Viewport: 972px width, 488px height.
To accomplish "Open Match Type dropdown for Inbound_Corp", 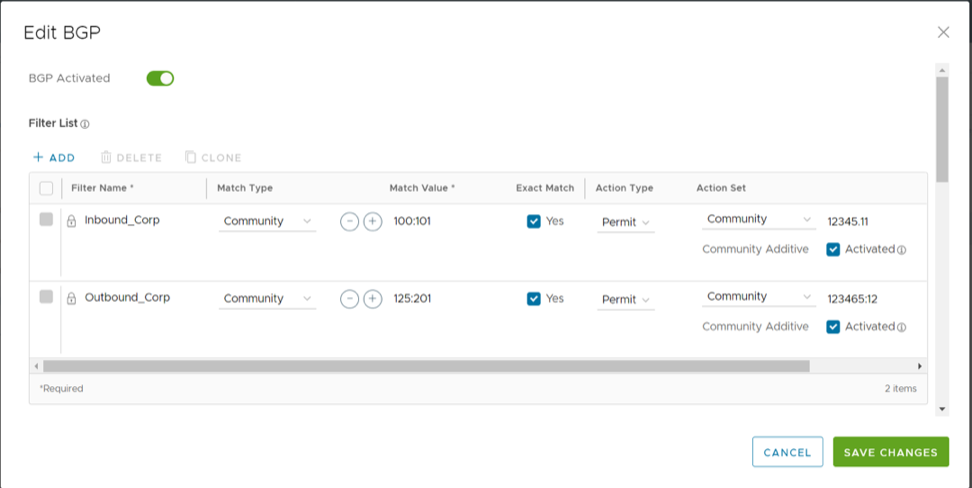I will pyautogui.click(x=267, y=221).
